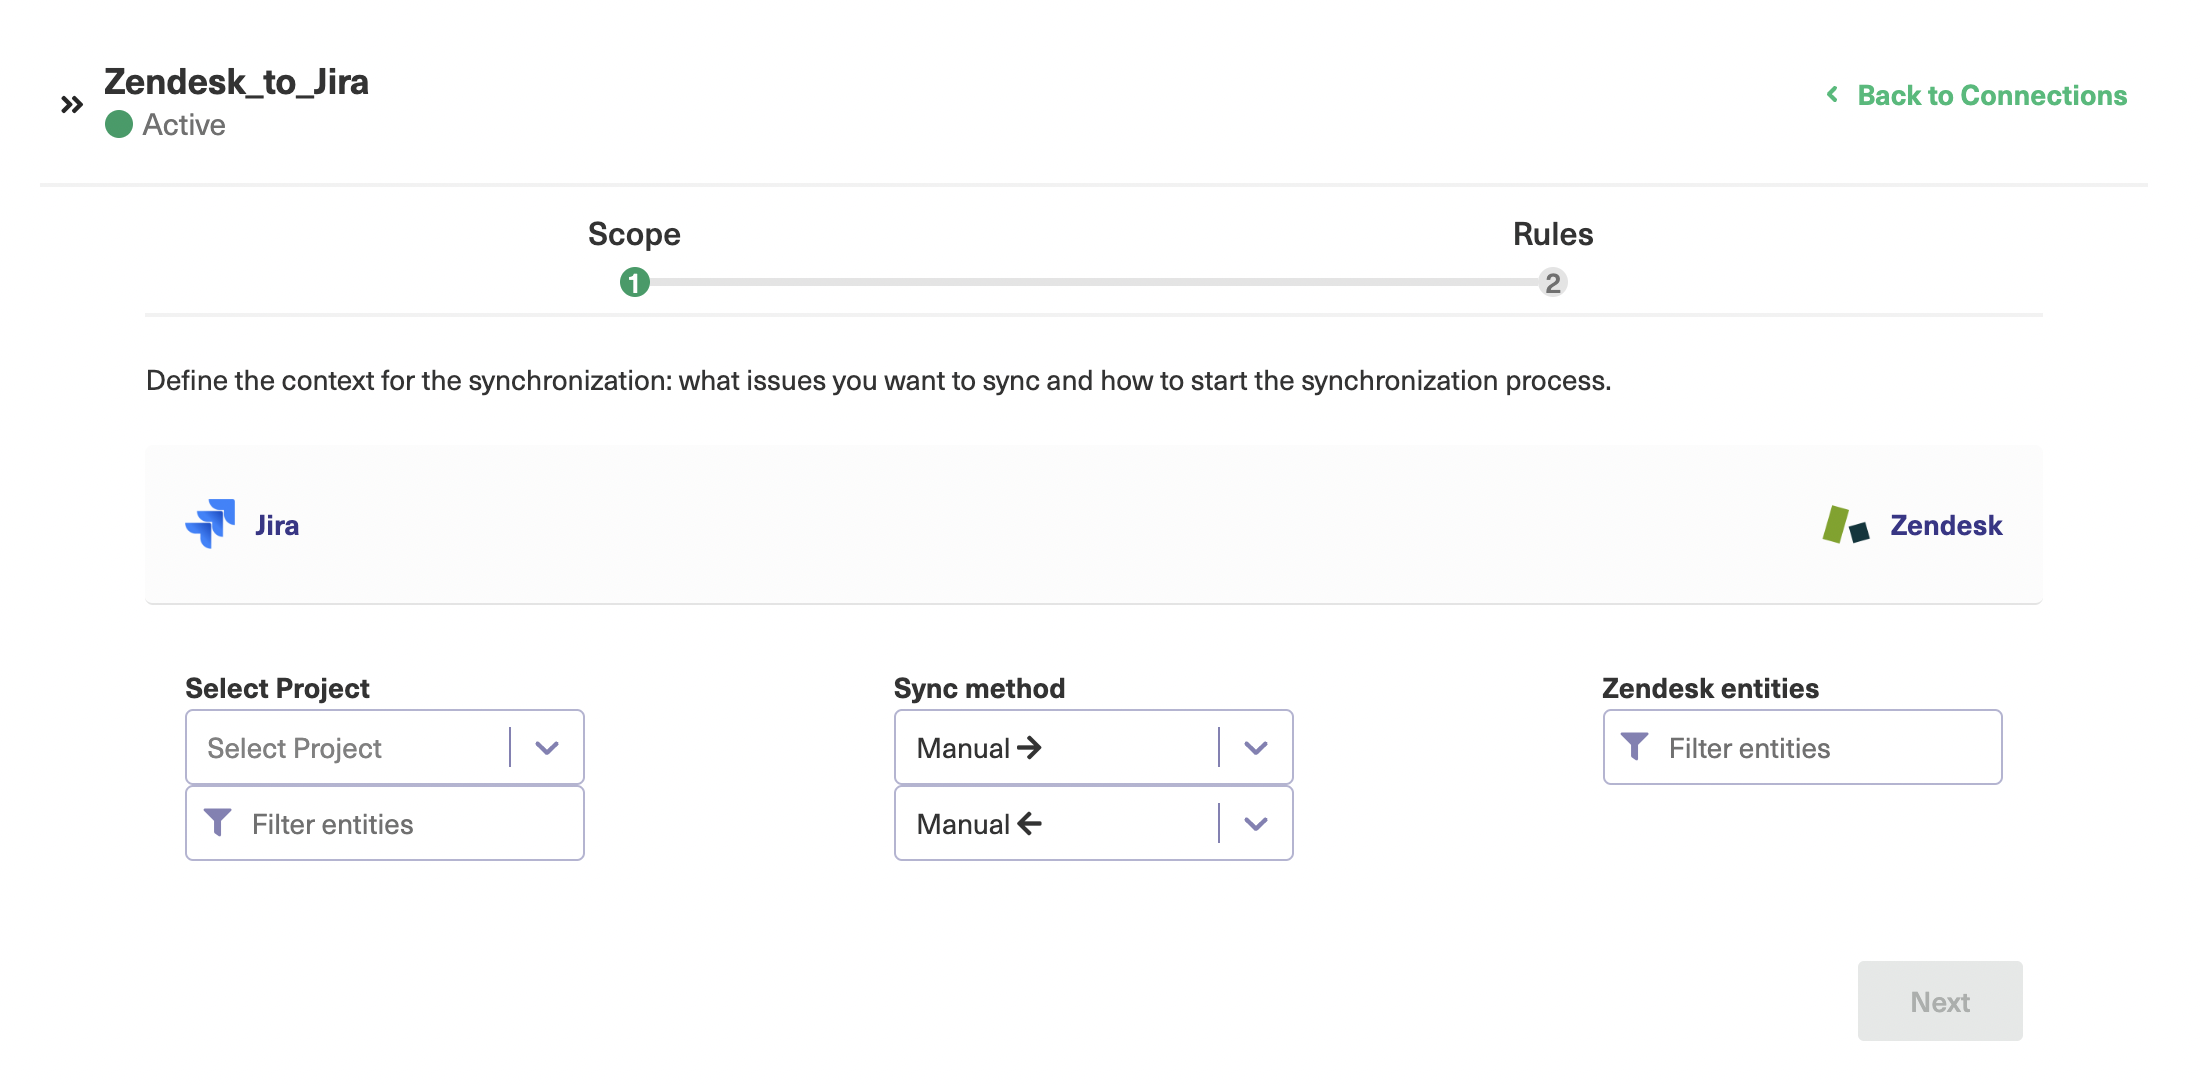Click the progress bar between Scope and Rules

coord(1094,283)
